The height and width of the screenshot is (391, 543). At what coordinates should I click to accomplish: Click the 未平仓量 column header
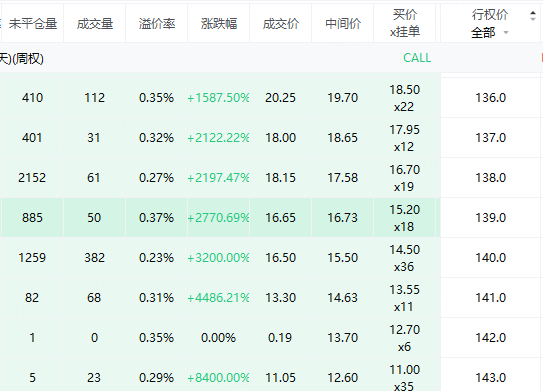pyautogui.click(x=33, y=24)
